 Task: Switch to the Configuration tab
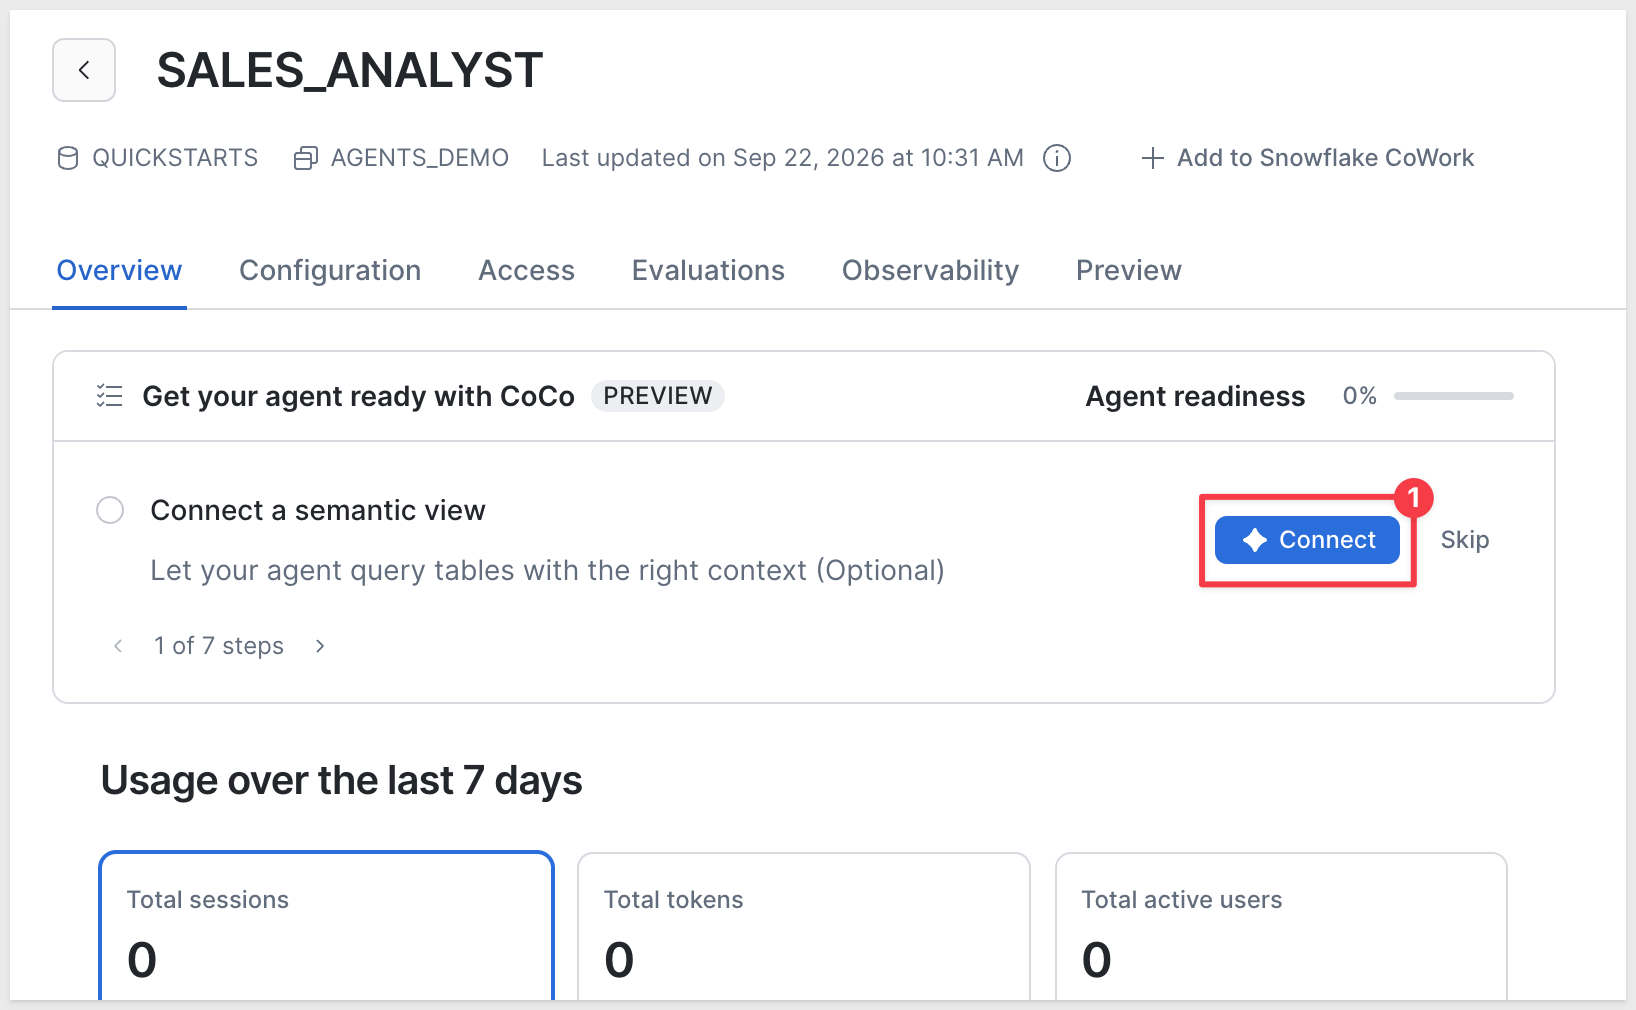(x=330, y=271)
